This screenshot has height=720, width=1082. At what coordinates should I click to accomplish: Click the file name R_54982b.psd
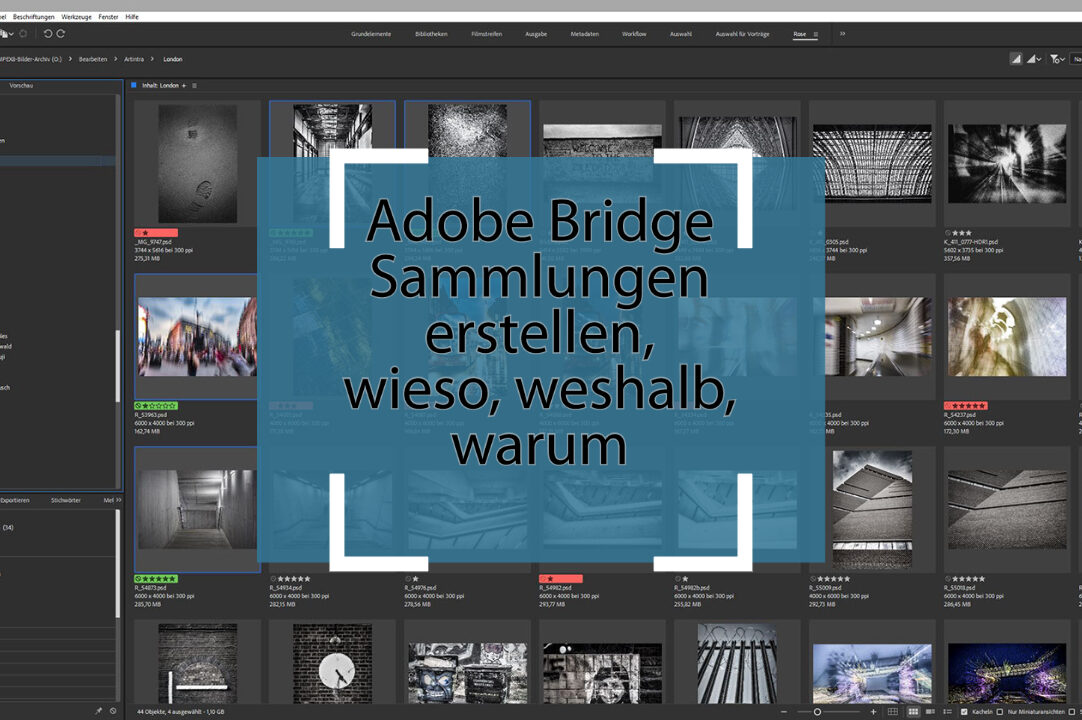[692, 588]
